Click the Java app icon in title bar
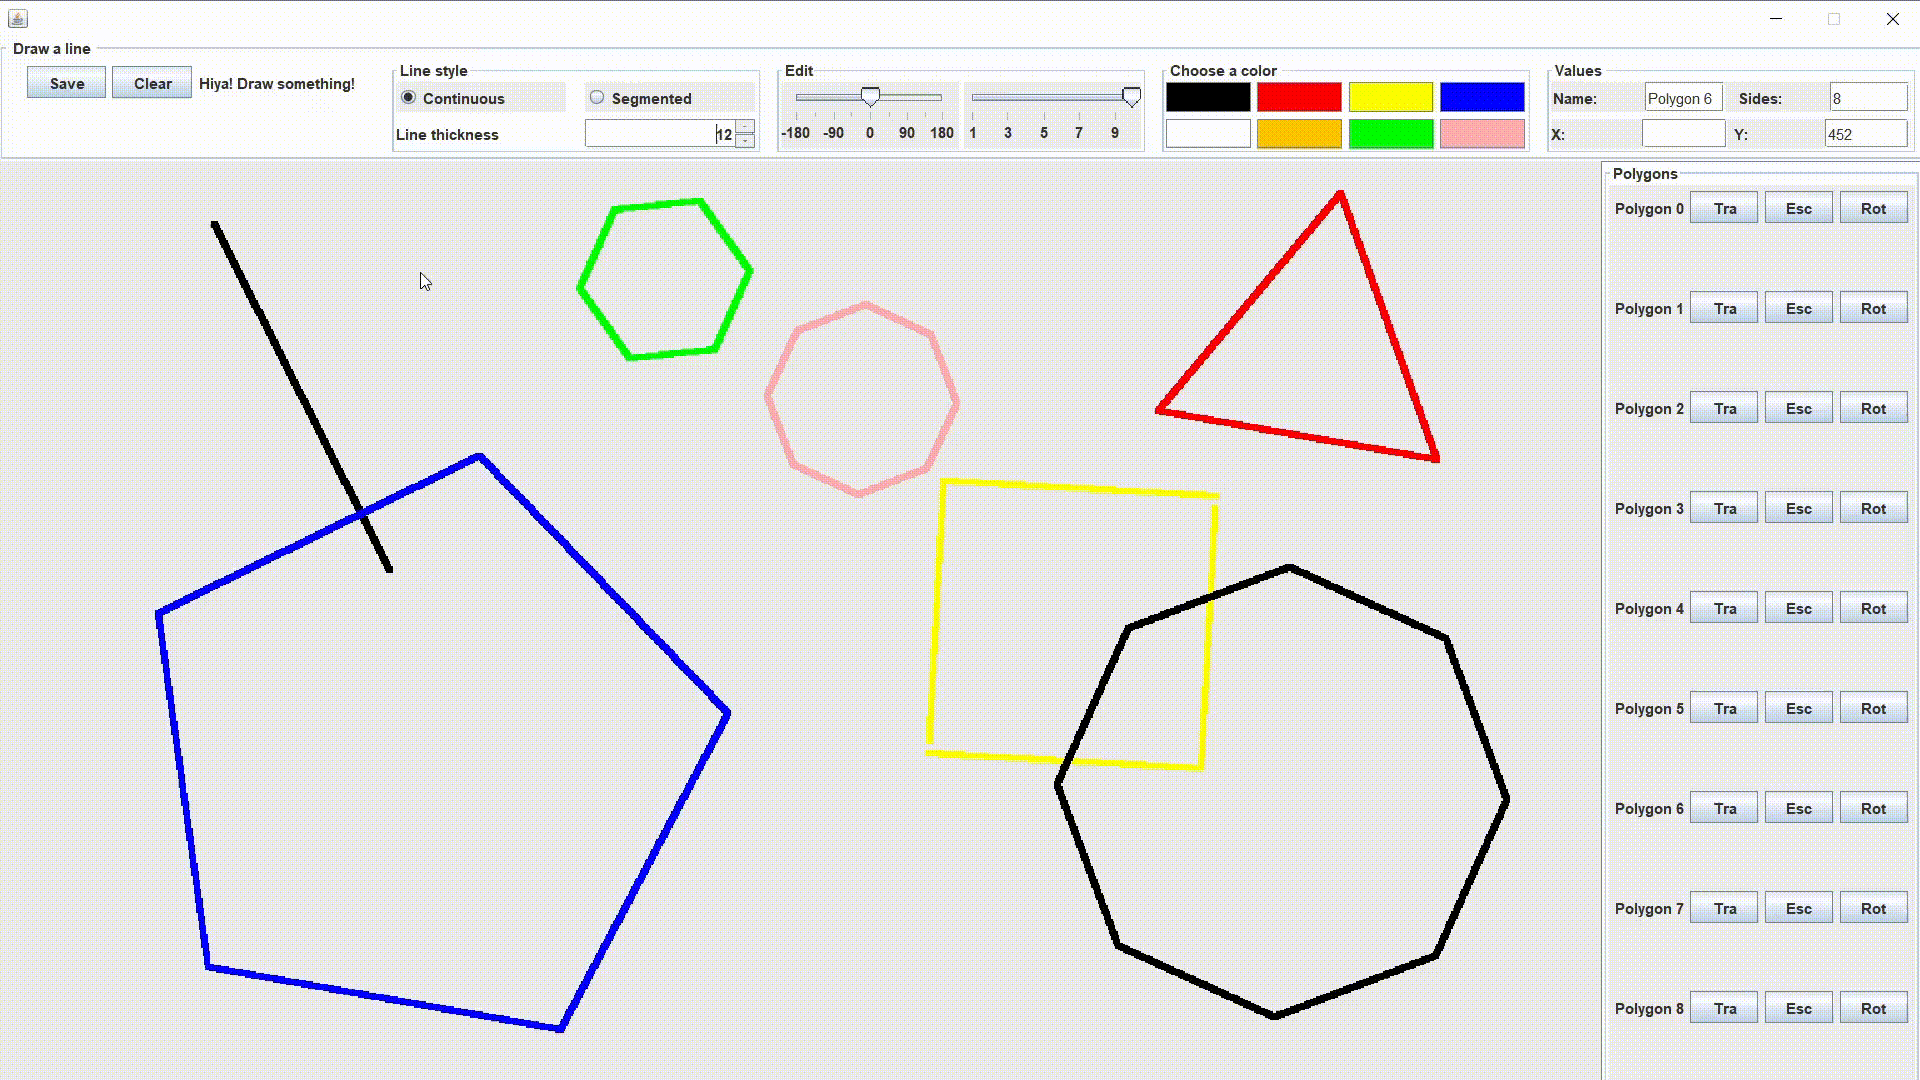Screen dimensions: 1920x1080 pos(17,18)
